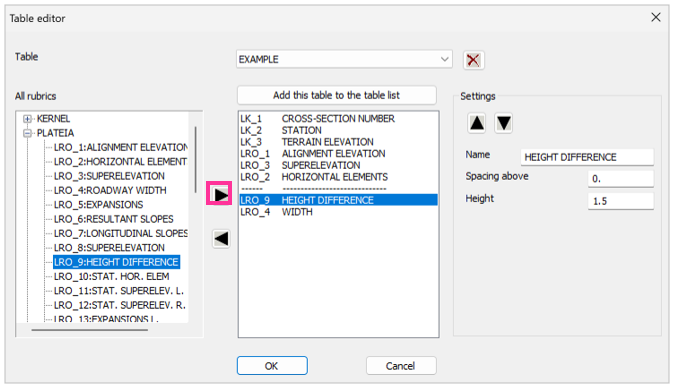The height and width of the screenshot is (388, 674).
Task: Click the Name input field
Action: click(x=587, y=157)
